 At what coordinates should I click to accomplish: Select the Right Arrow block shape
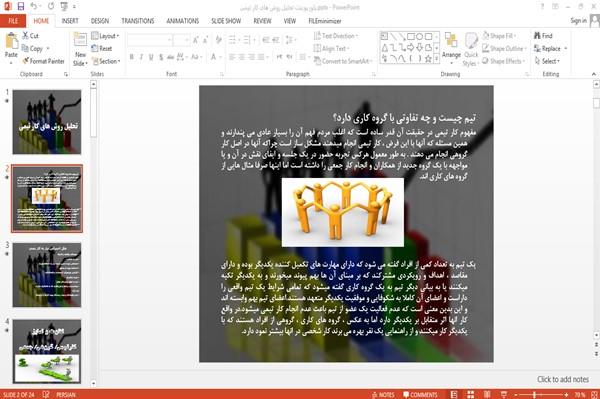(x=411, y=47)
